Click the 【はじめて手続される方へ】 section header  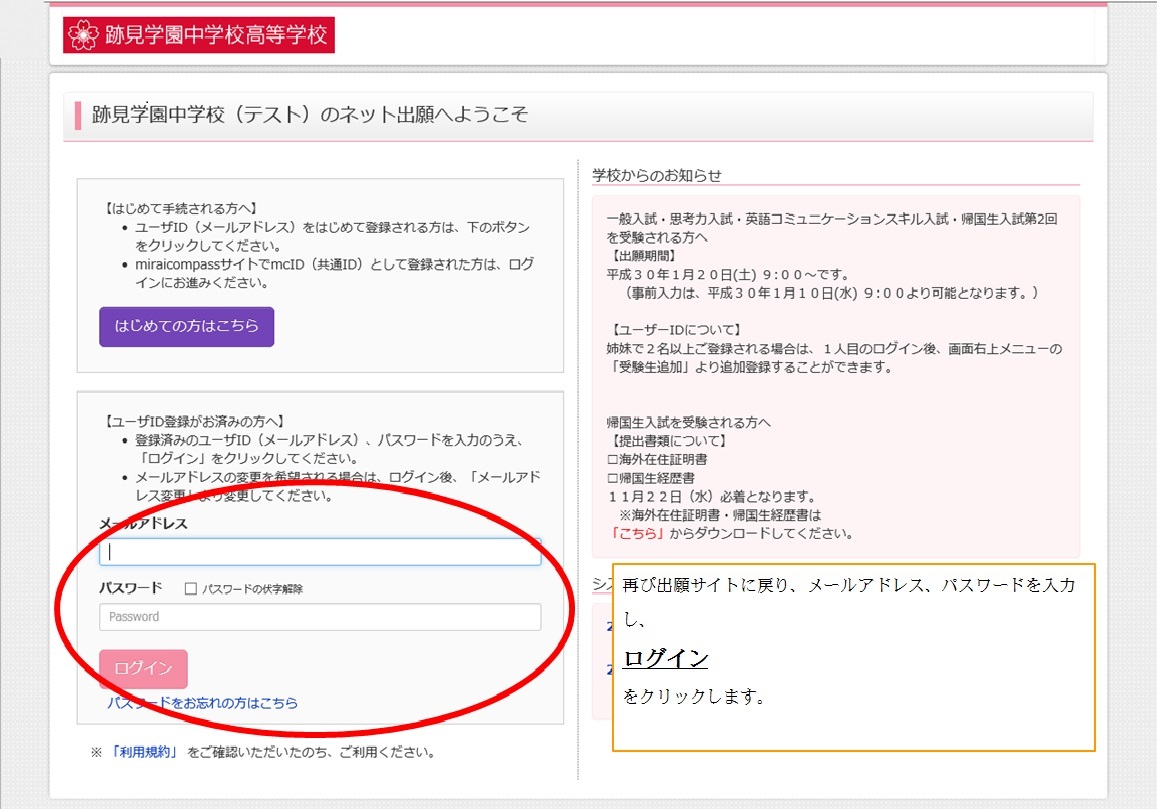coord(181,208)
